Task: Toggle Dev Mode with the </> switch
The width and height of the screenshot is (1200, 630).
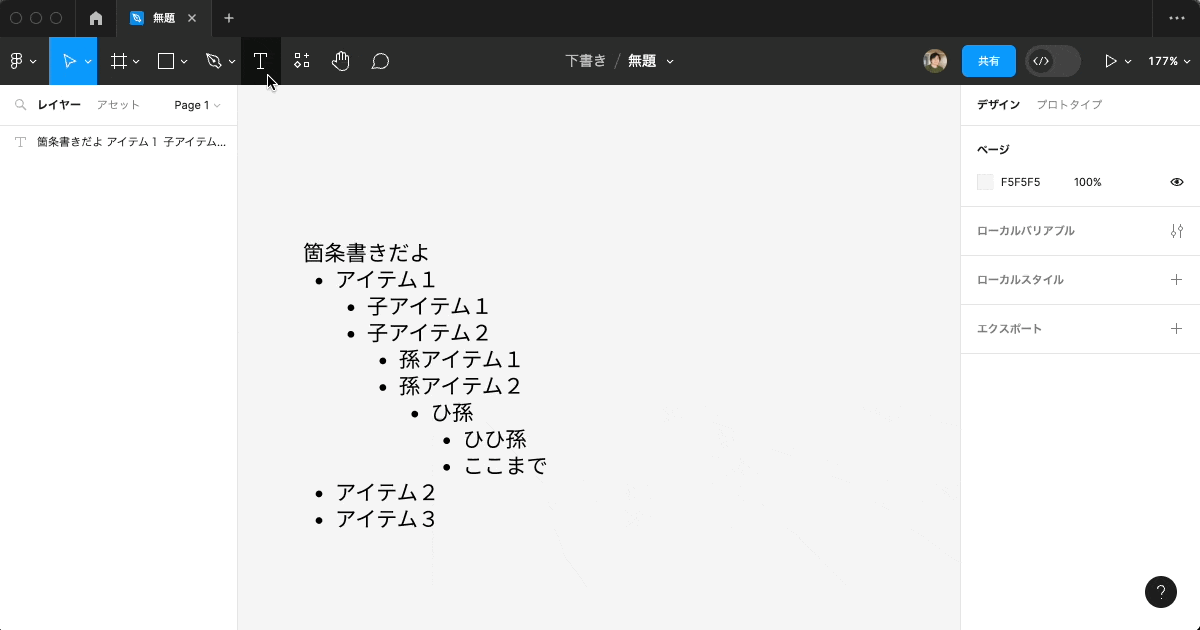Action: (x=1051, y=61)
